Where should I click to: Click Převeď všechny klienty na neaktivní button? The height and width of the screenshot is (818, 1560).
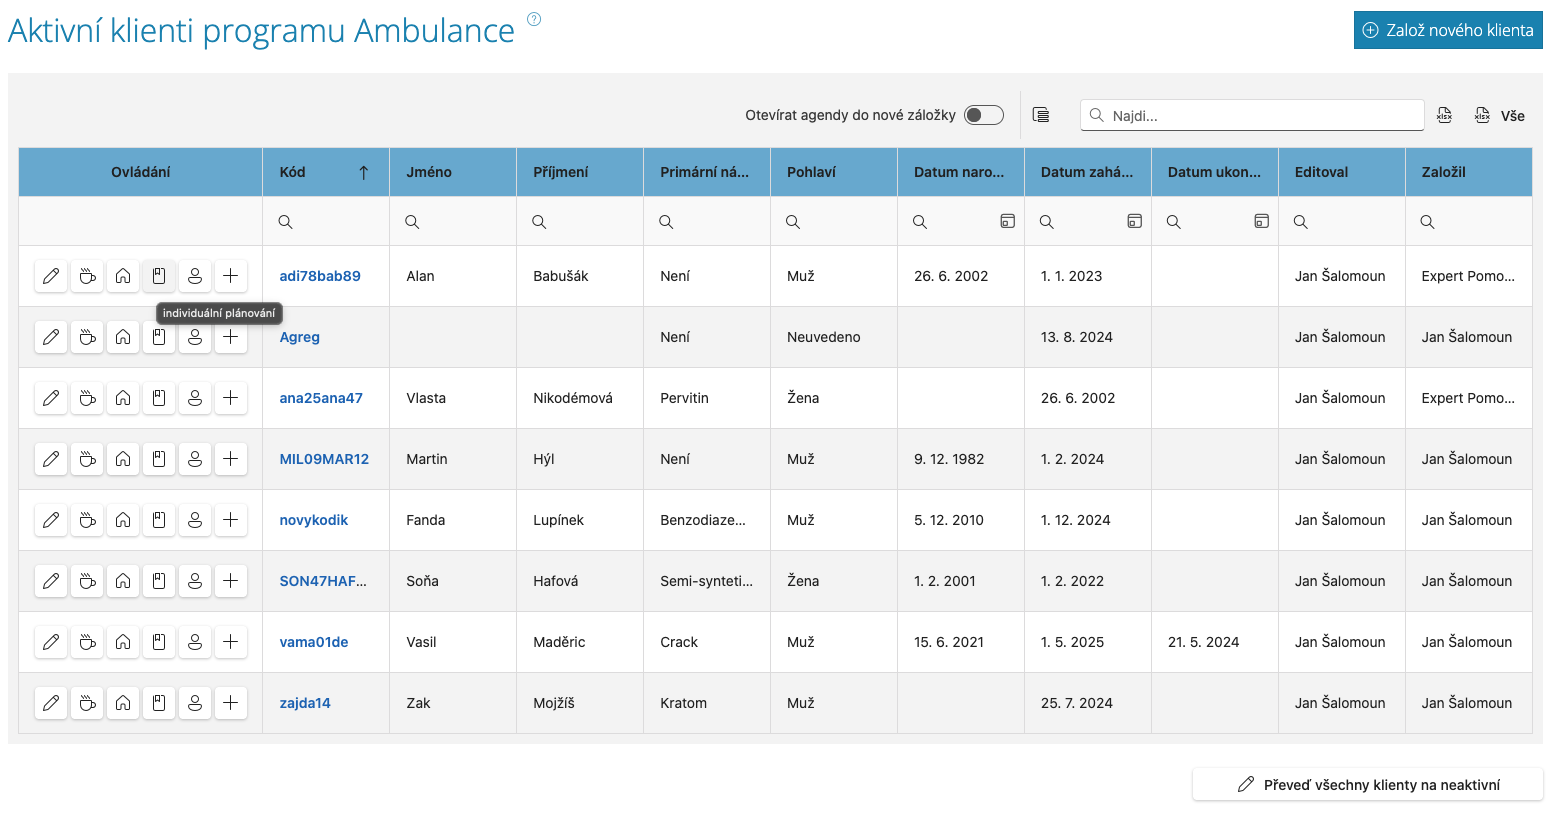1368,785
